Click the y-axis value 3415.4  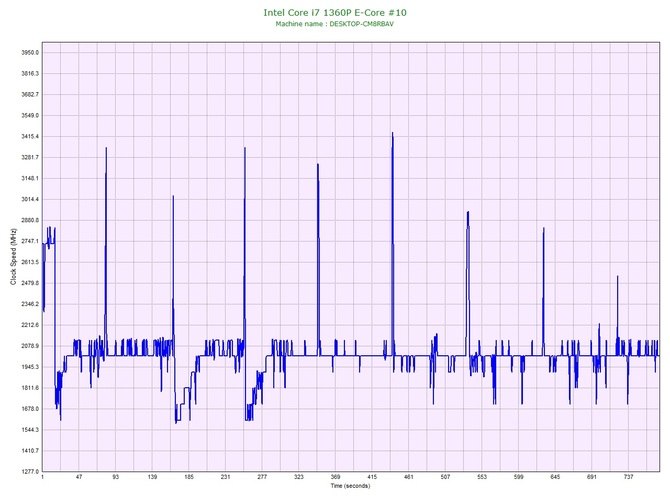30,136
